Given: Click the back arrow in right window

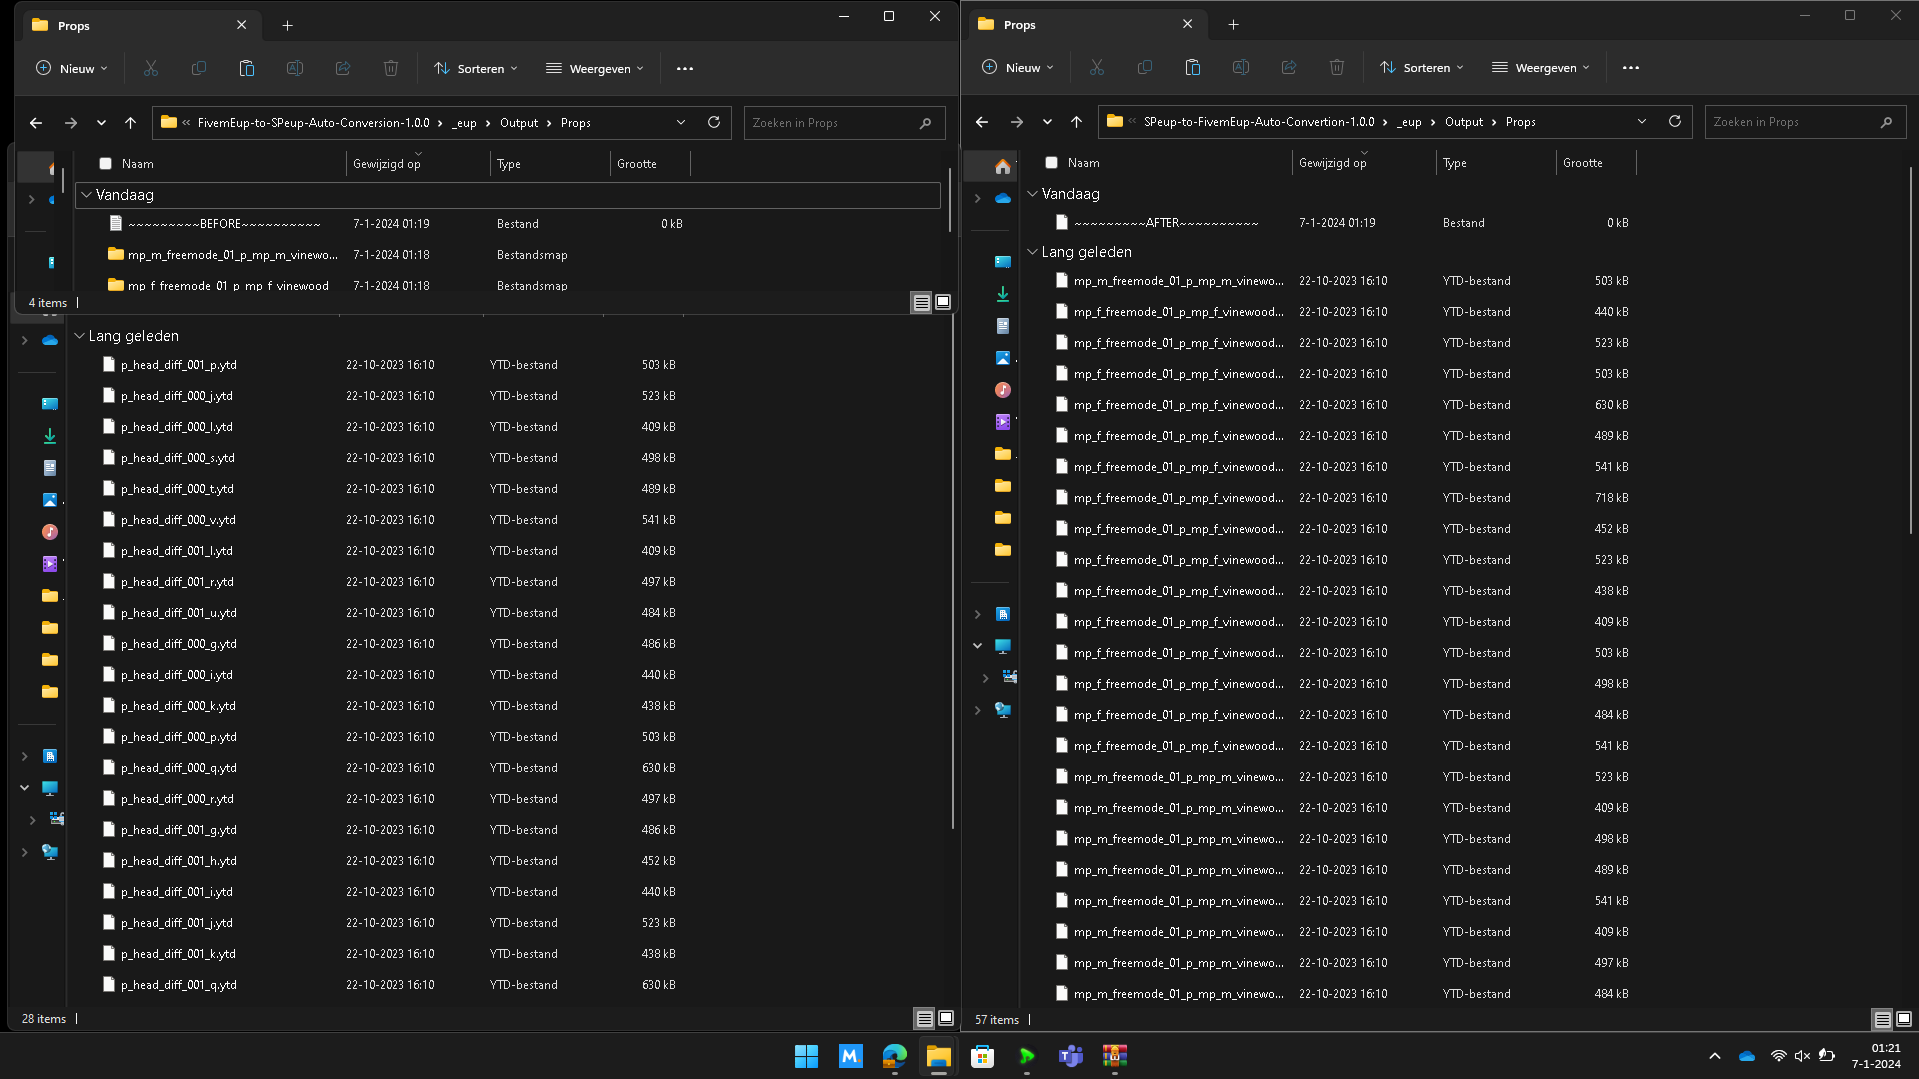Looking at the screenshot, I should click(981, 121).
